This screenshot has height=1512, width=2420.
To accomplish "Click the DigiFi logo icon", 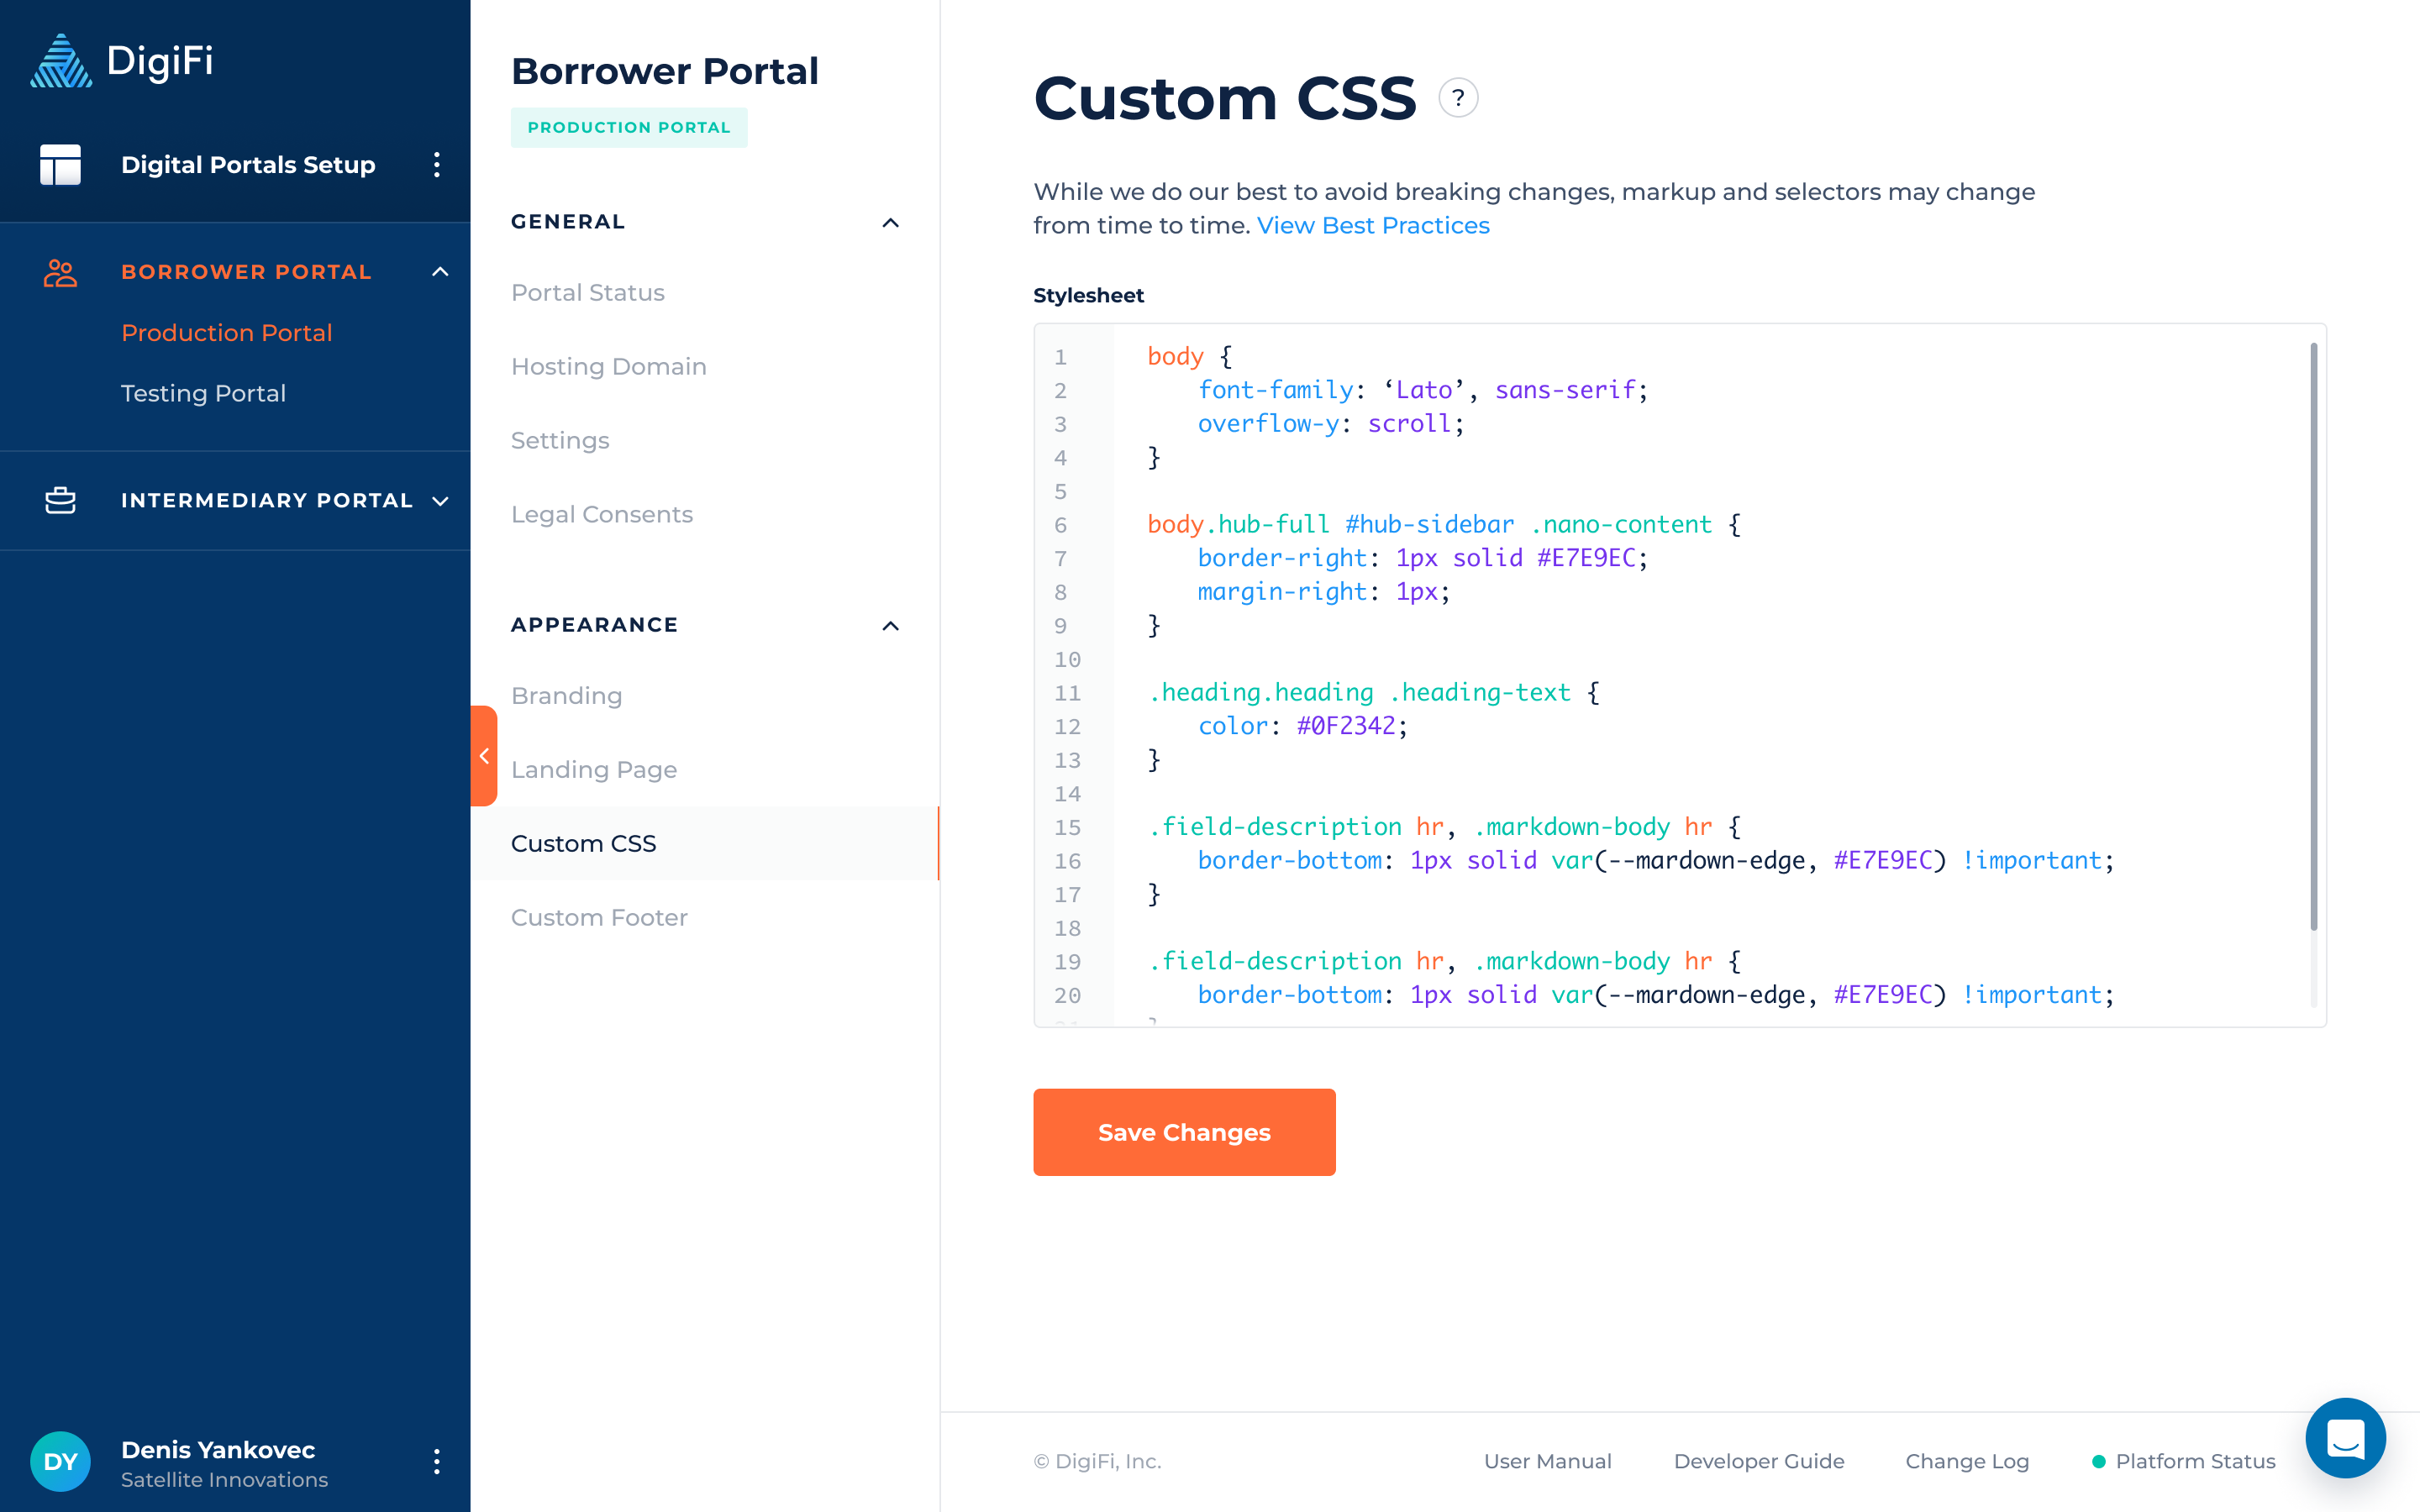I will (x=61, y=61).
